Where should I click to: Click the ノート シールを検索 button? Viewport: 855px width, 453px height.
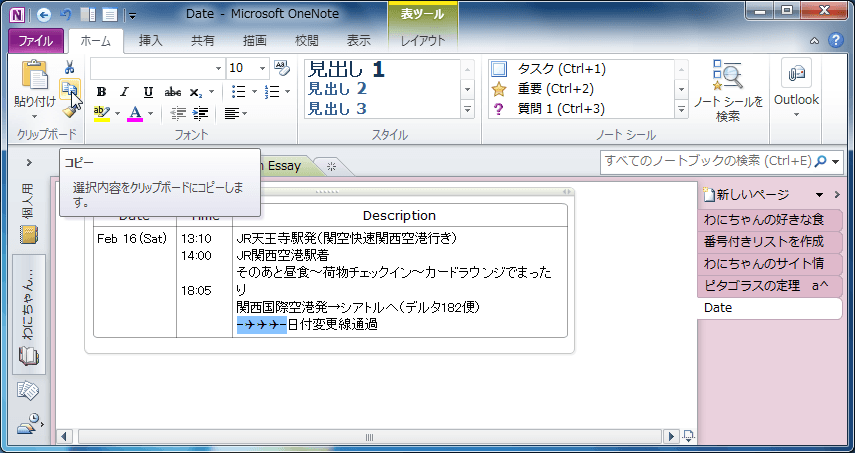[x=727, y=91]
